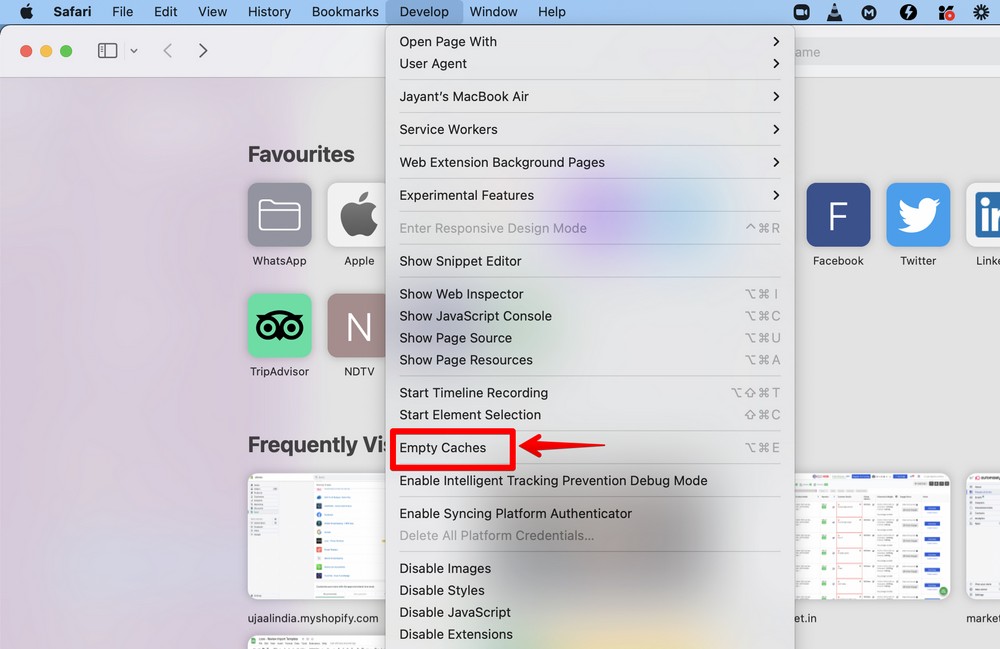Select Show JavaScript Console

point(589,316)
